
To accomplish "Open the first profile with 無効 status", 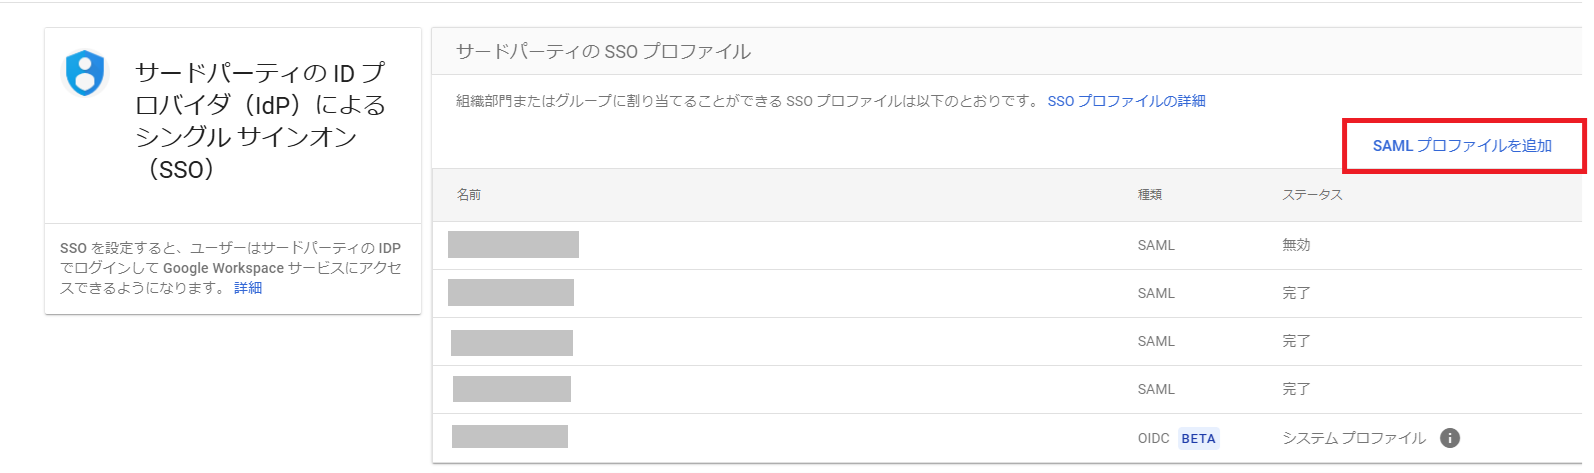I will (513, 245).
